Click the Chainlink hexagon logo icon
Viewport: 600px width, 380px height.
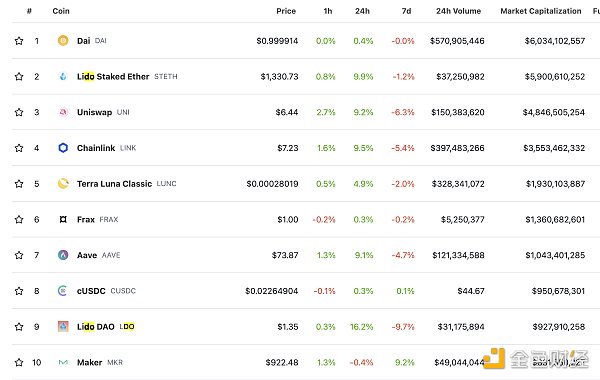click(x=63, y=148)
